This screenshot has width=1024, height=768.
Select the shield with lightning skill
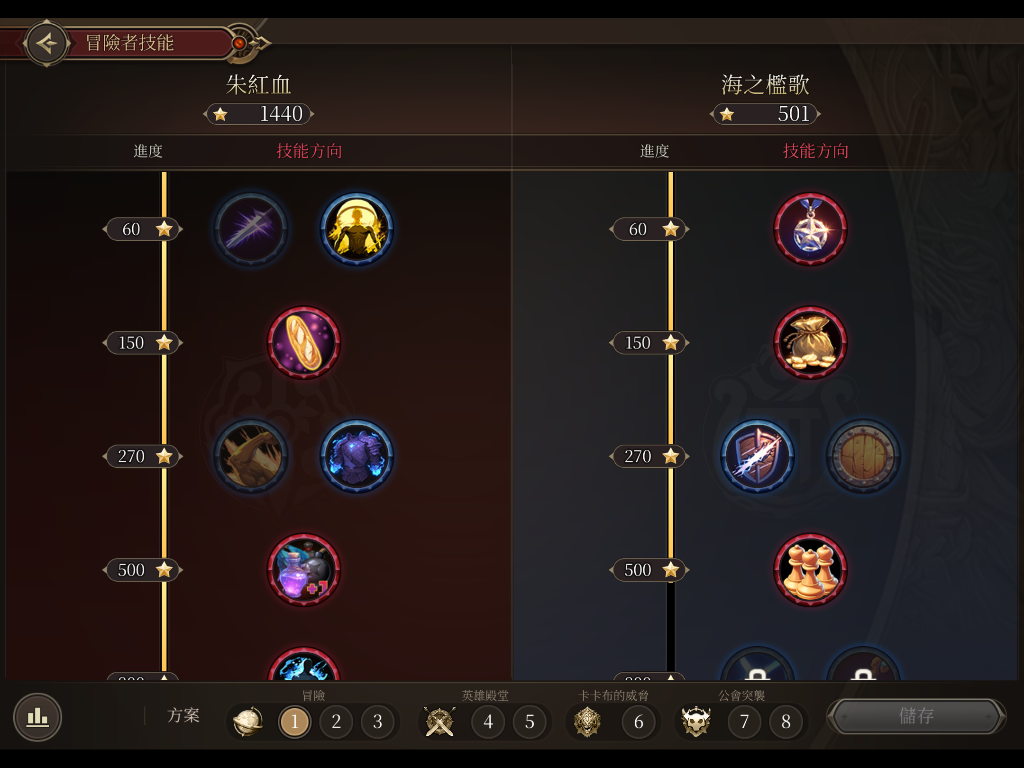click(758, 456)
